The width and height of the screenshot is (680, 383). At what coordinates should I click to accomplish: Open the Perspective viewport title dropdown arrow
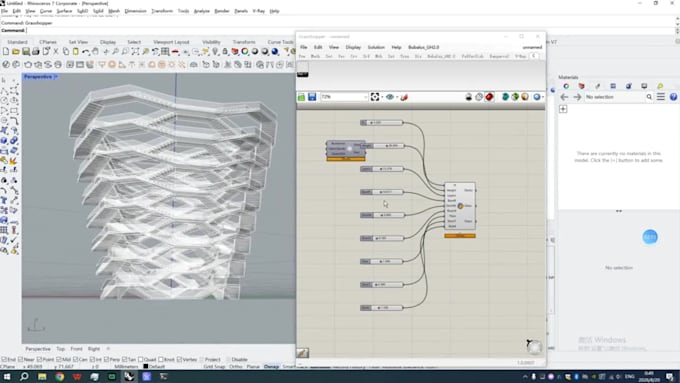(56, 77)
